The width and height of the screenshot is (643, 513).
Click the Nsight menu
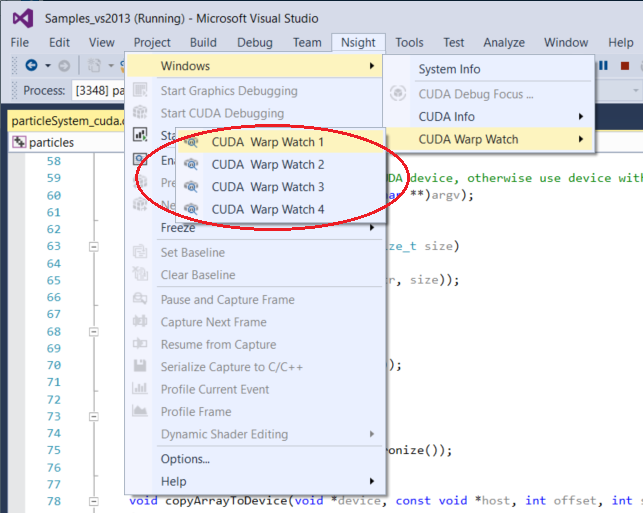pos(358,42)
